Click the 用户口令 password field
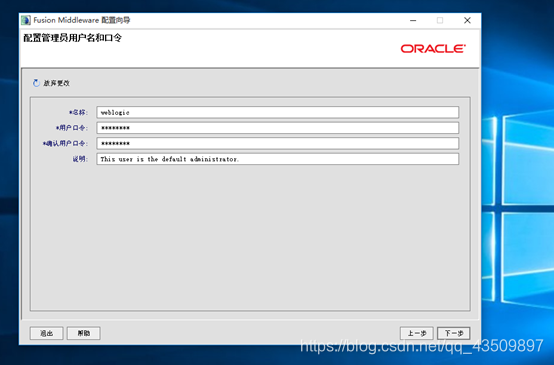The image size is (554, 365). point(278,128)
